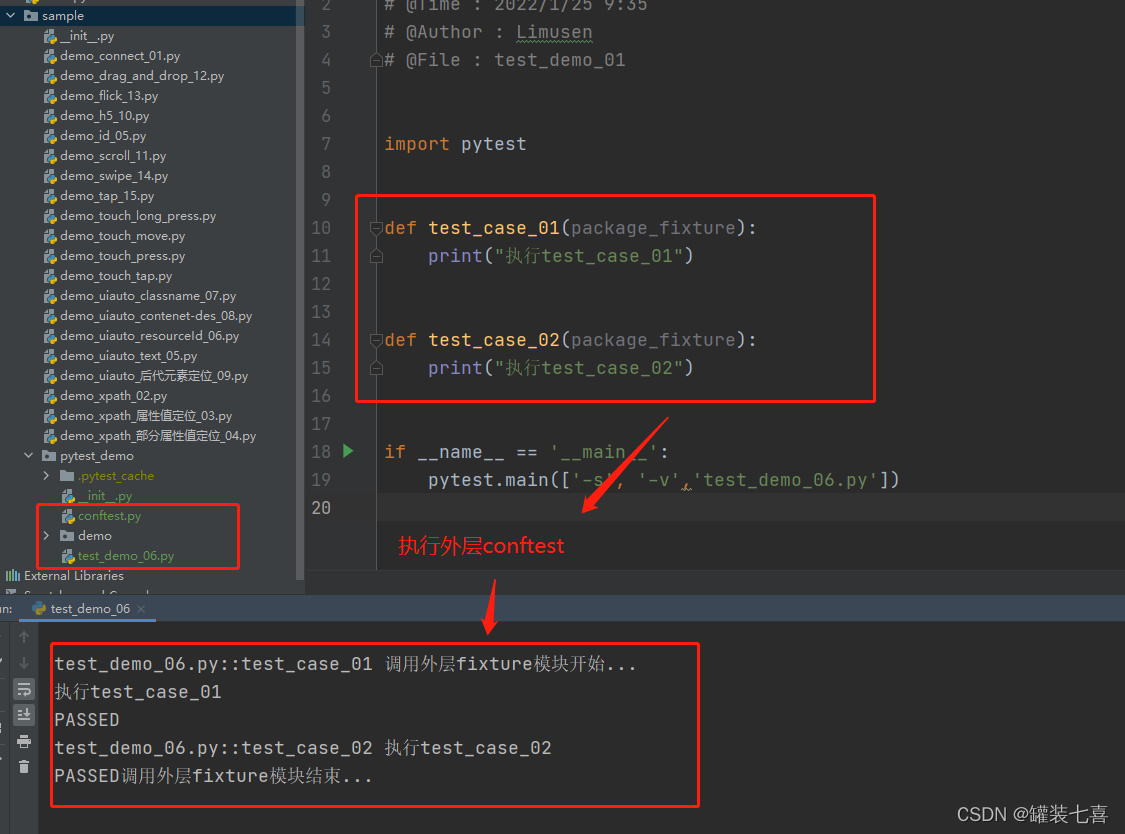Click the scroll-up arrow in Run panel
Image resolution: width=1125 pixels, height=834 pixels.
pos(24,637)
